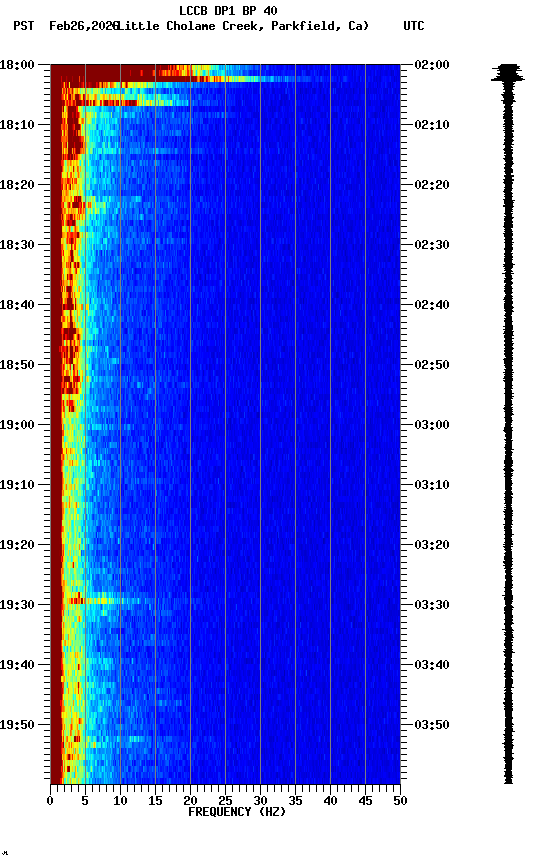
Task: Click the '15' frequency axis label
Action: coord(155,801)
